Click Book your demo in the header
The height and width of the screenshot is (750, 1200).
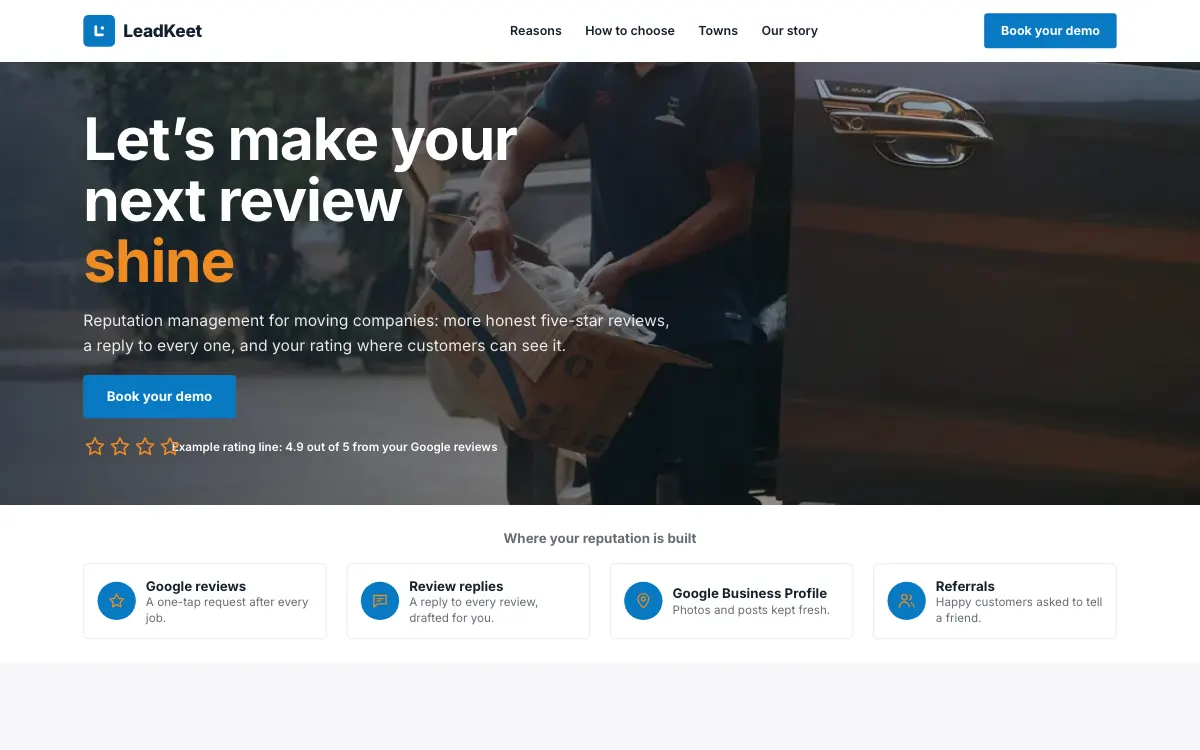tap(1050, 31)
